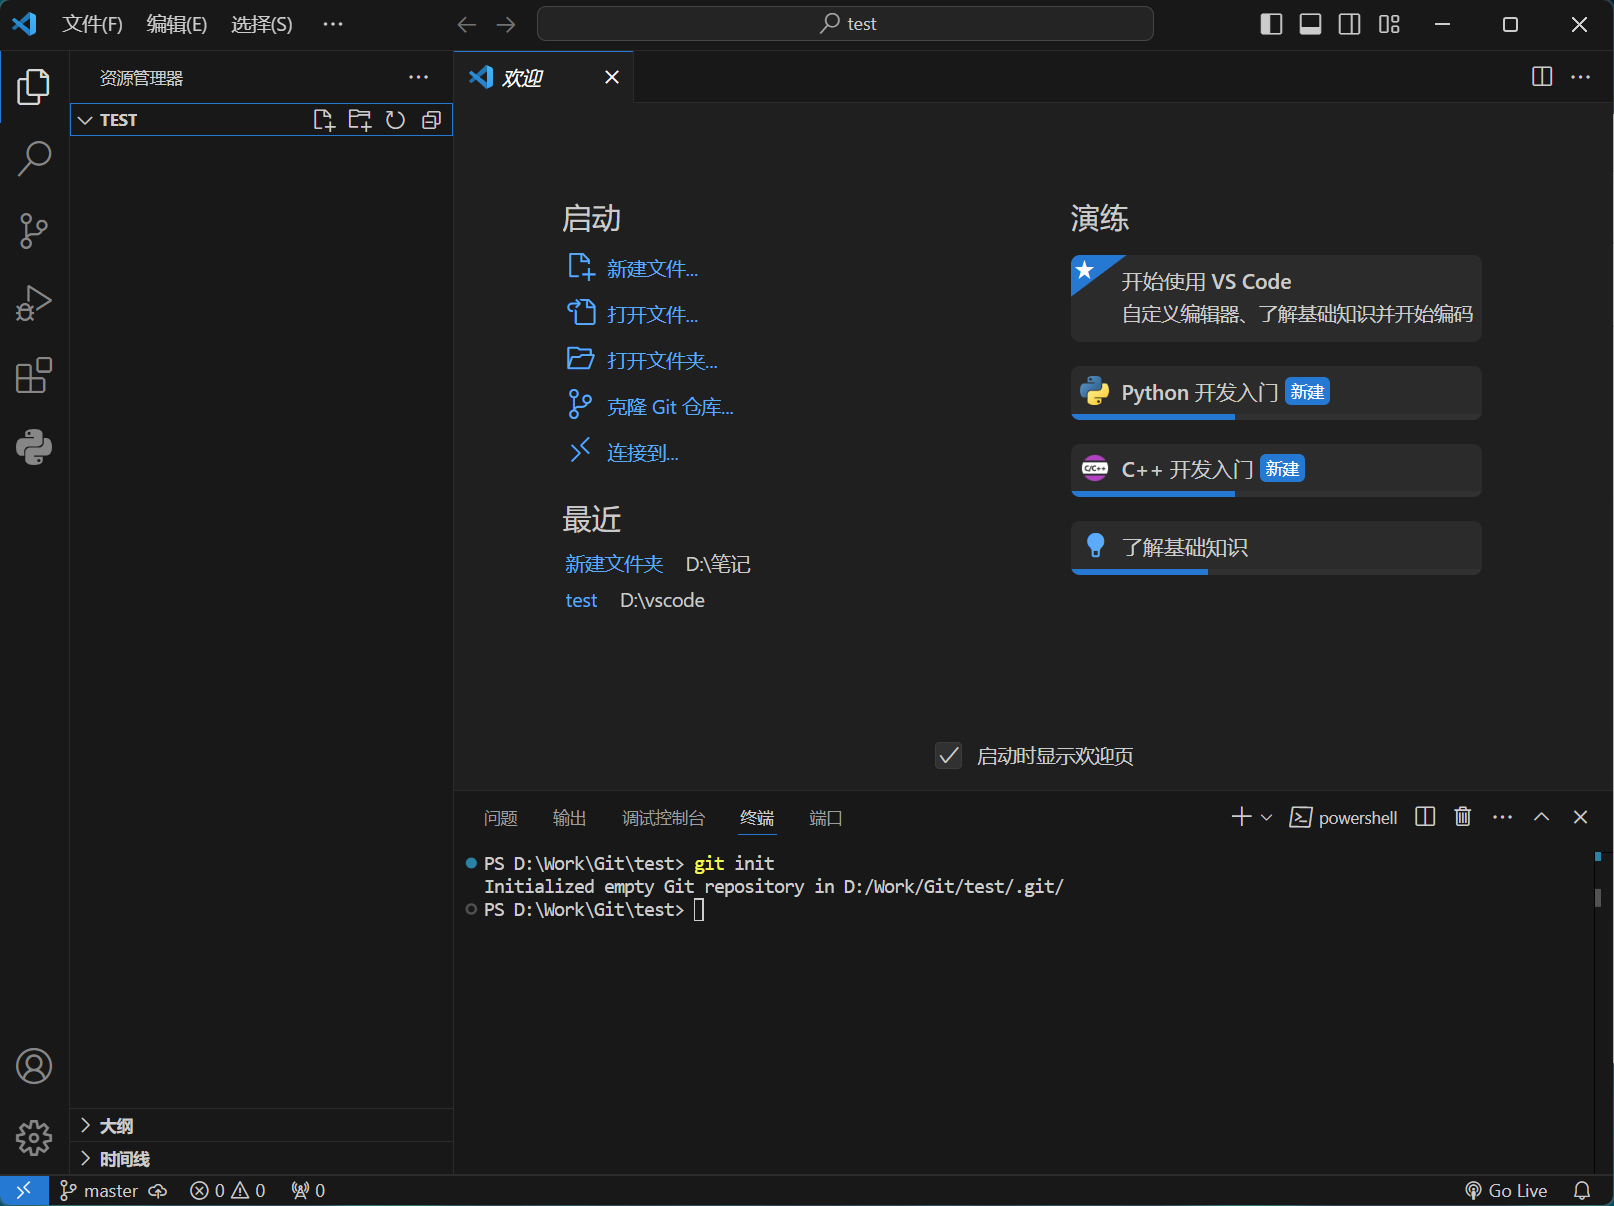The height and width of the screenshot is (1206, 1614).
Task: Switch to the 端口 panel tab
Action: (x=825, y=818)
